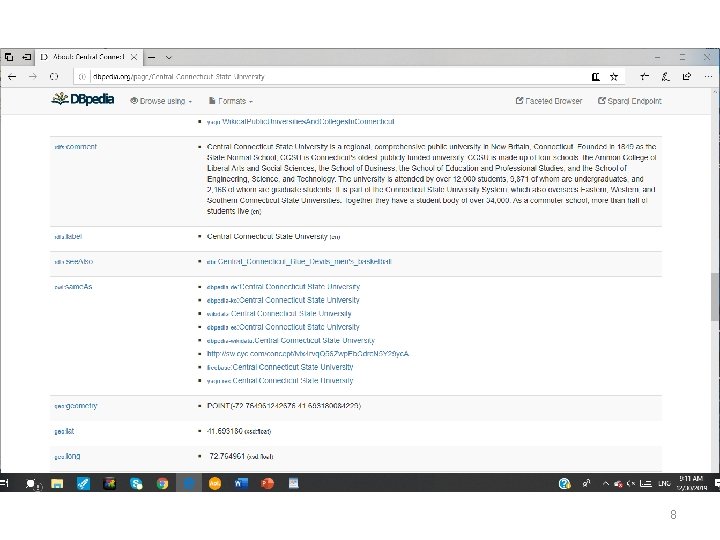Click the rdfs:seeAlso property link
Viewport: 720px width, 540px height.
coord(73,262)
